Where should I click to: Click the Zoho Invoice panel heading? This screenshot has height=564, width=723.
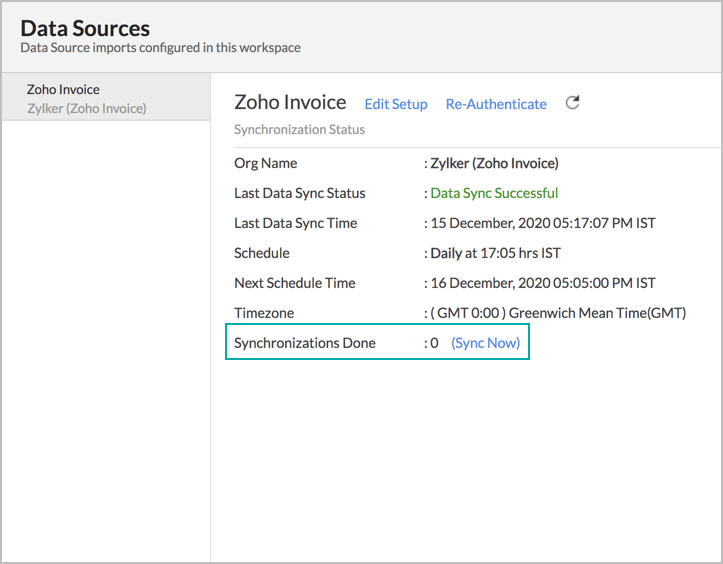290,102
